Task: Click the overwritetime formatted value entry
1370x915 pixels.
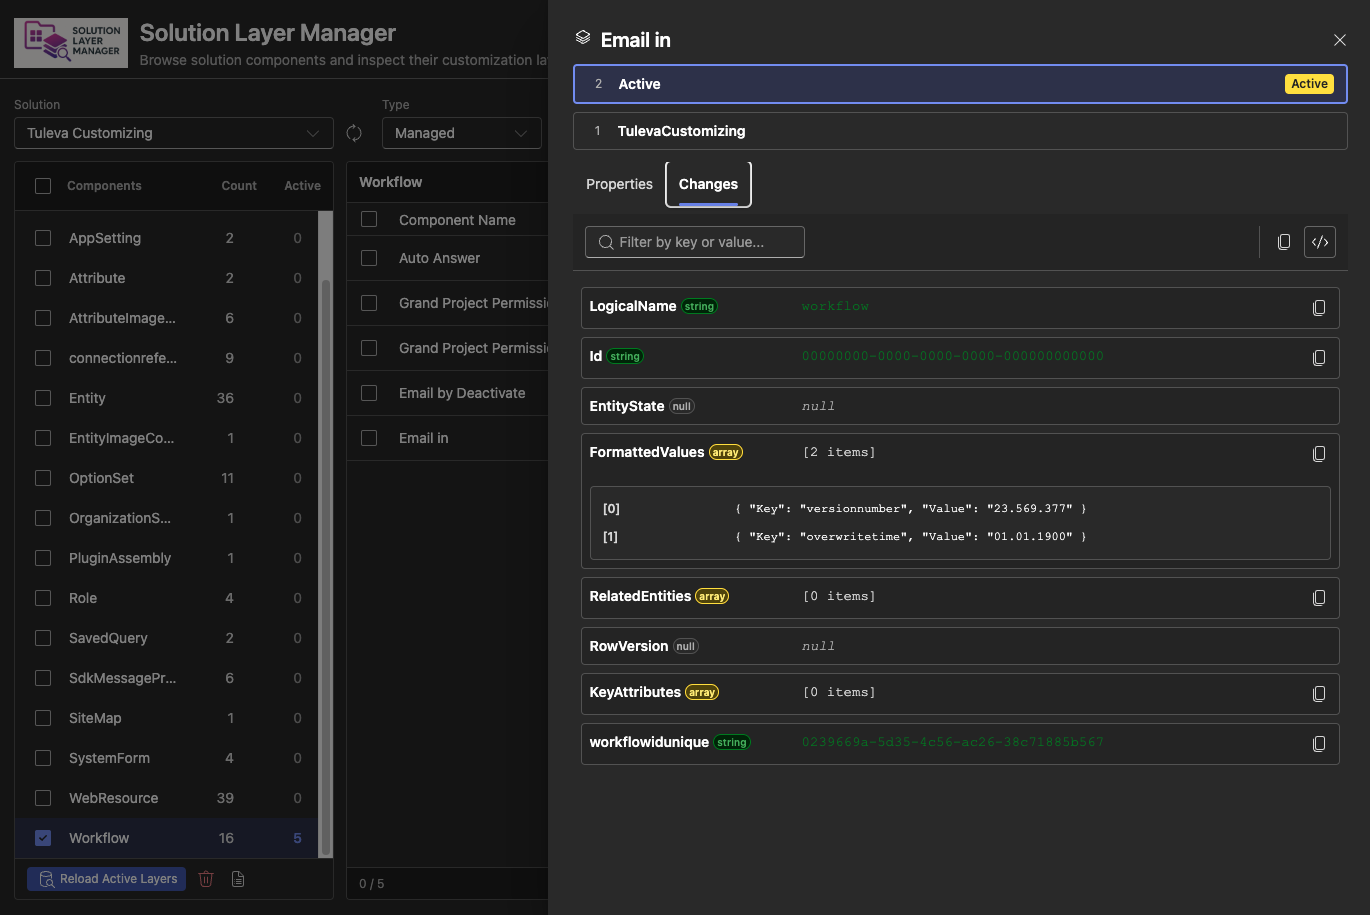Action: pos(910,536)
